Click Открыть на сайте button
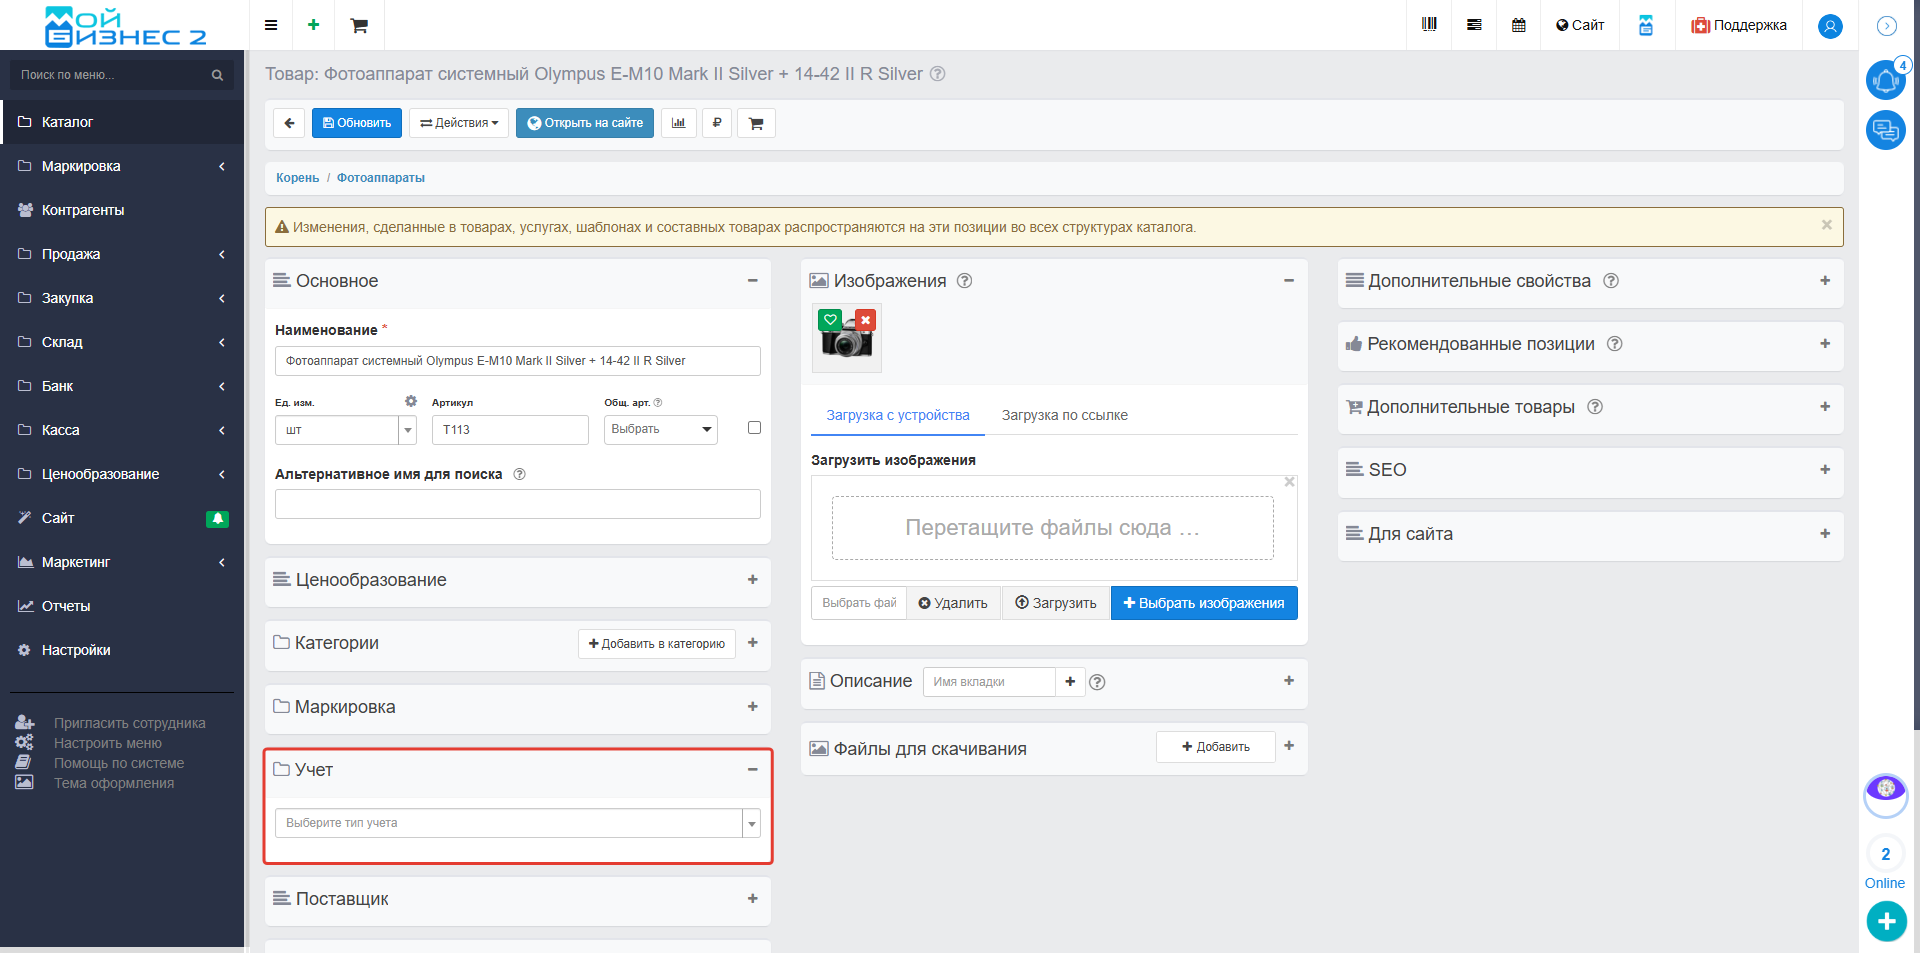 point(585,123)
